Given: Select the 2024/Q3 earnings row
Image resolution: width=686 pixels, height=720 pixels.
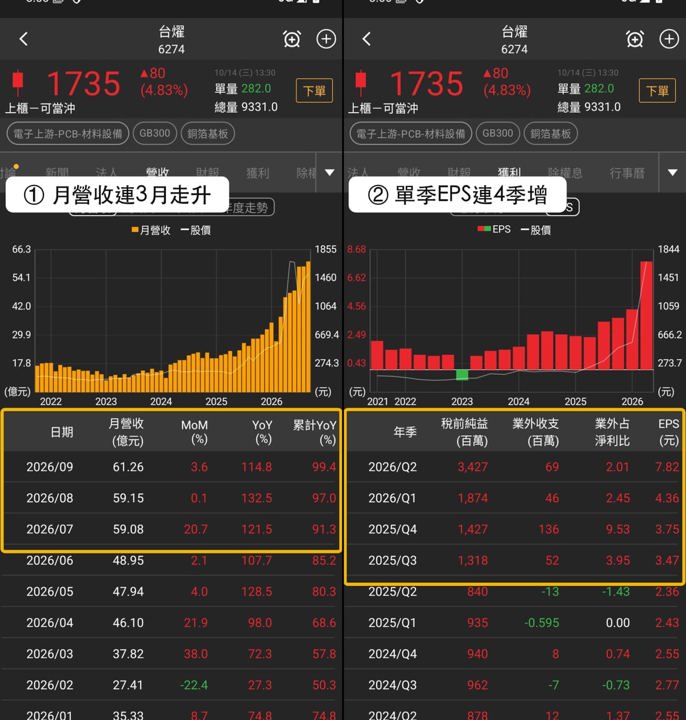Looking at the screenshot, I should click(x=514, y=685).
